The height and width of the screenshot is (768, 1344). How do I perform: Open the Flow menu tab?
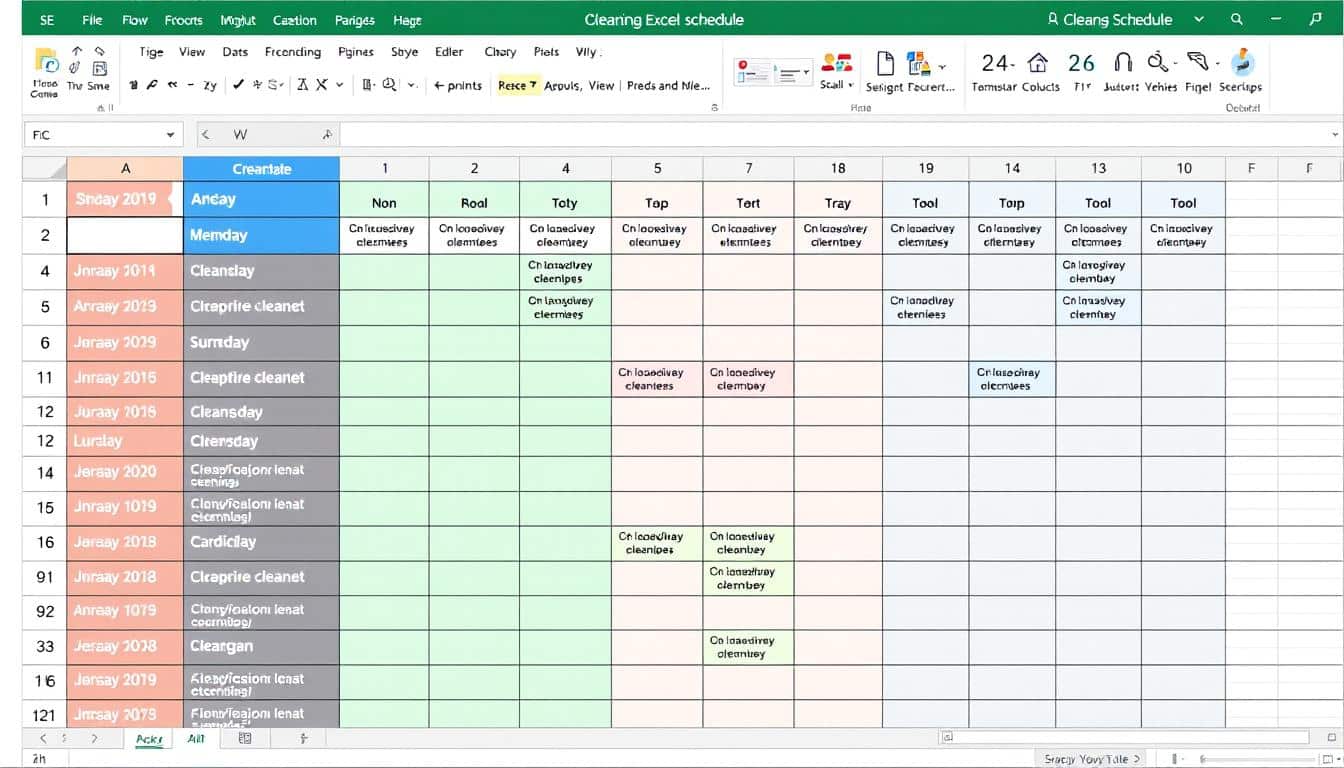[134, 20]
